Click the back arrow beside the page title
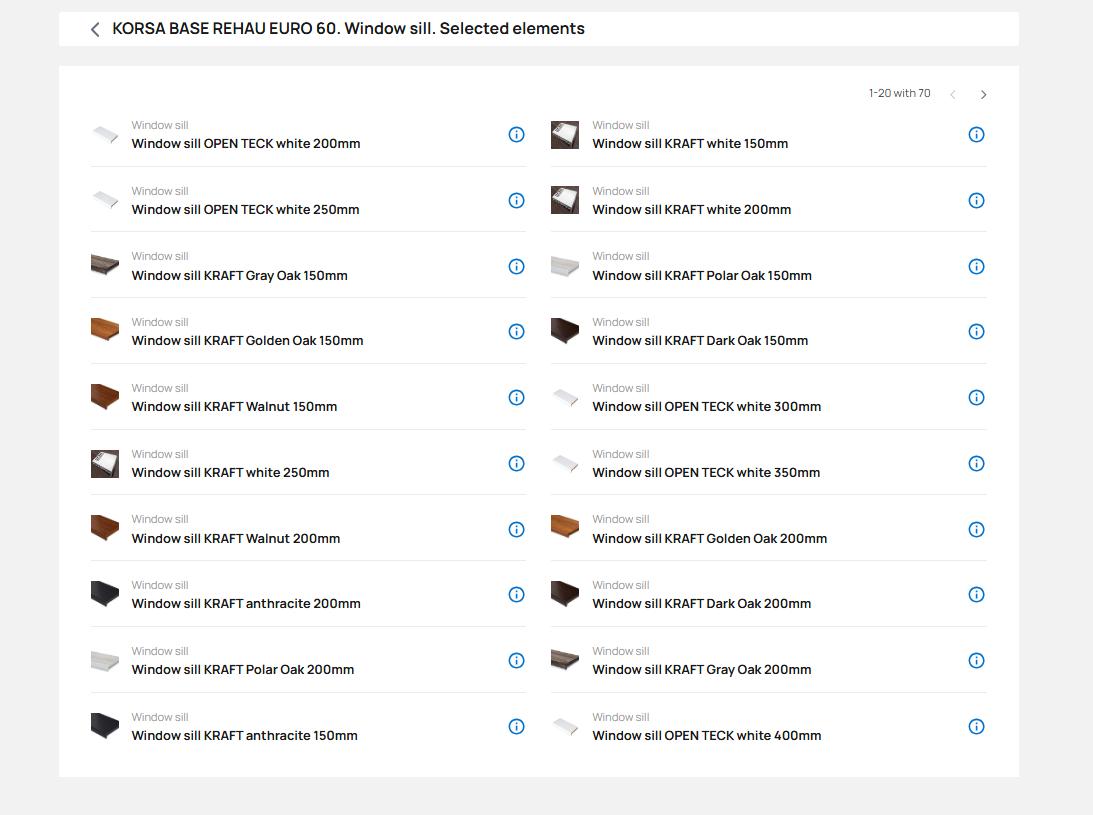The width and height of the screenshot is (1093, 815). click(x=95, y=30)
